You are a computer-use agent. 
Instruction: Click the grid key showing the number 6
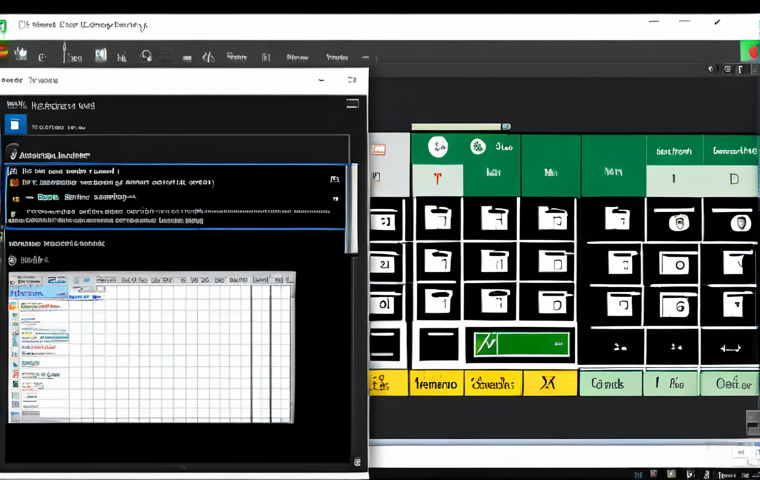coord(675,306)
